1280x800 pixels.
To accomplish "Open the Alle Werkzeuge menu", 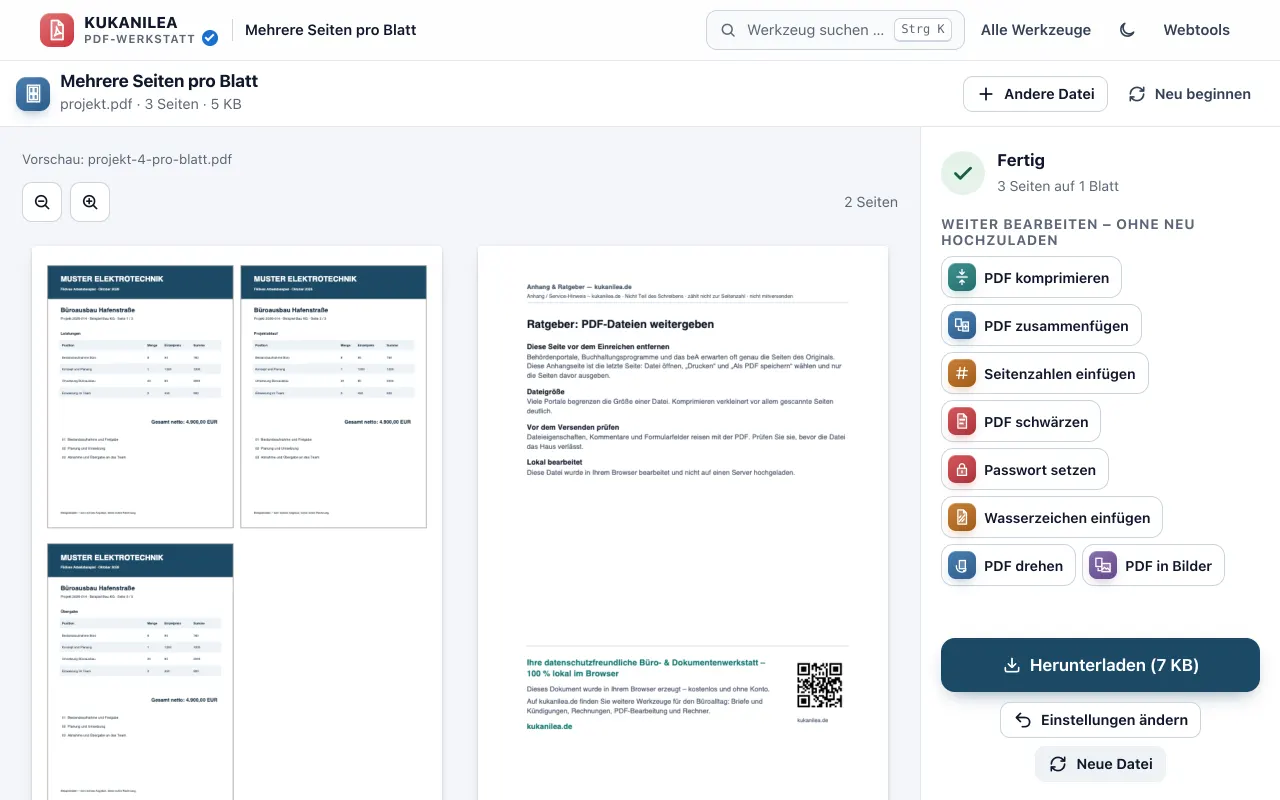I will point(1036,30).
